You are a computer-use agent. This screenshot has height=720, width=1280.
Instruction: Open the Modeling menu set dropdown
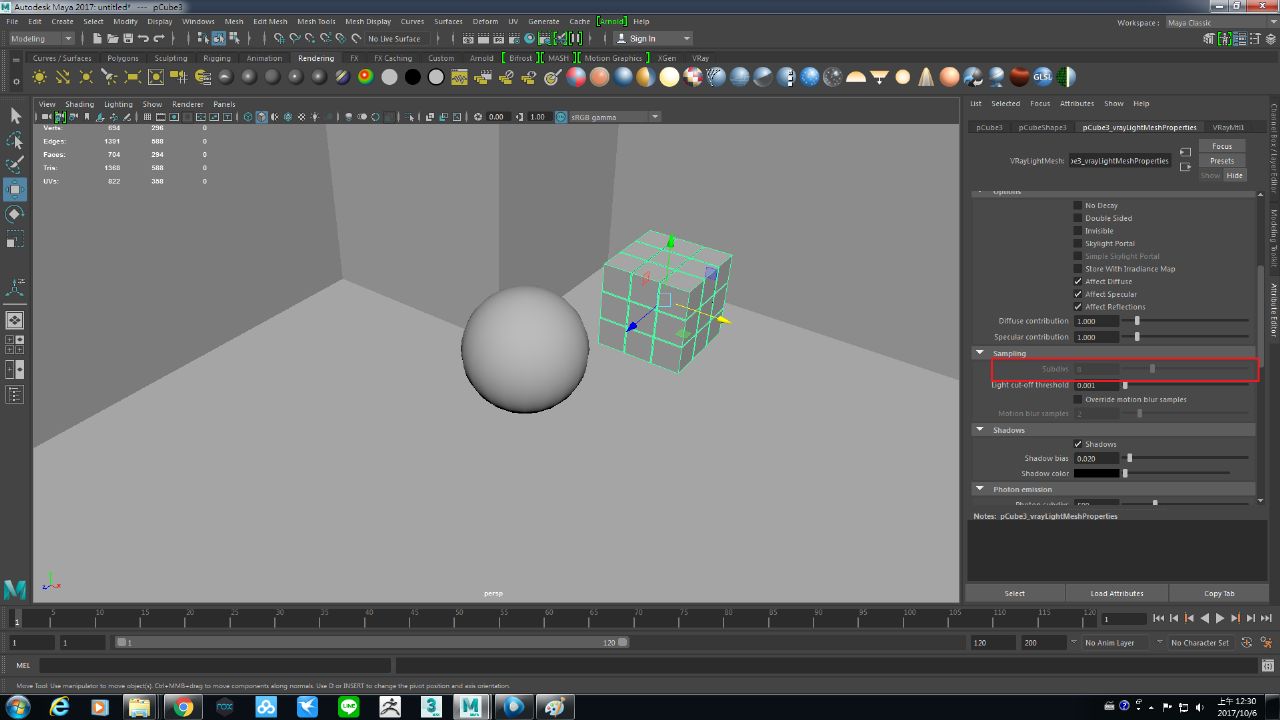click(41, 39)
